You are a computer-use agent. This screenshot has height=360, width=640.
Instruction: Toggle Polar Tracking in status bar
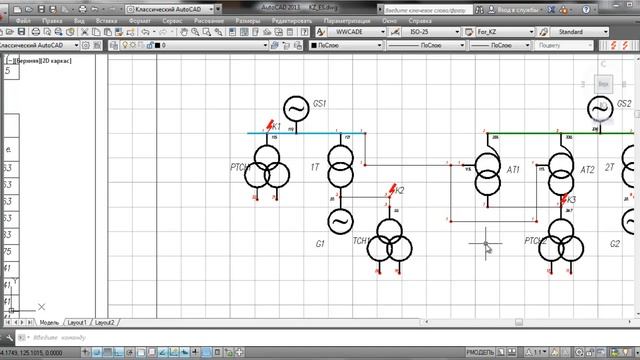[130, 352]
